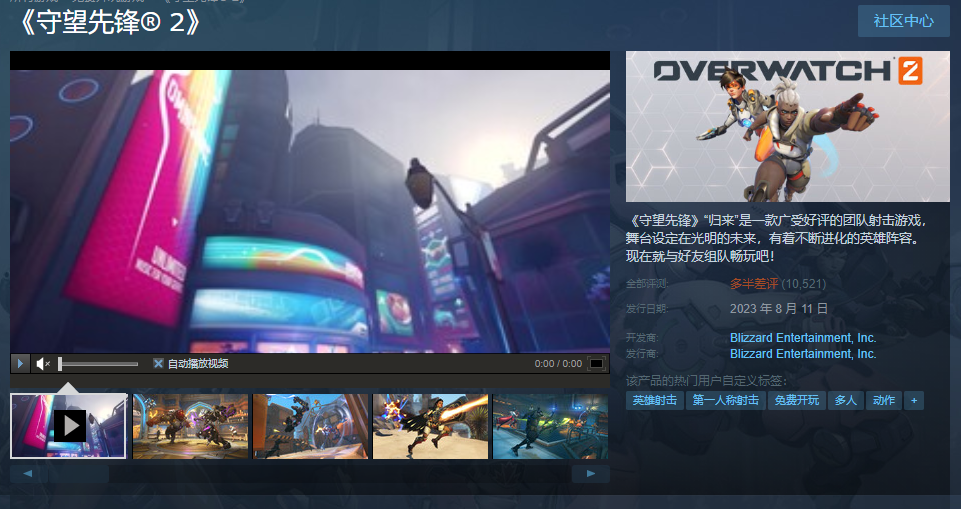
Task: Select the fourth screenshot thumbnail
Action: [431, 426]
